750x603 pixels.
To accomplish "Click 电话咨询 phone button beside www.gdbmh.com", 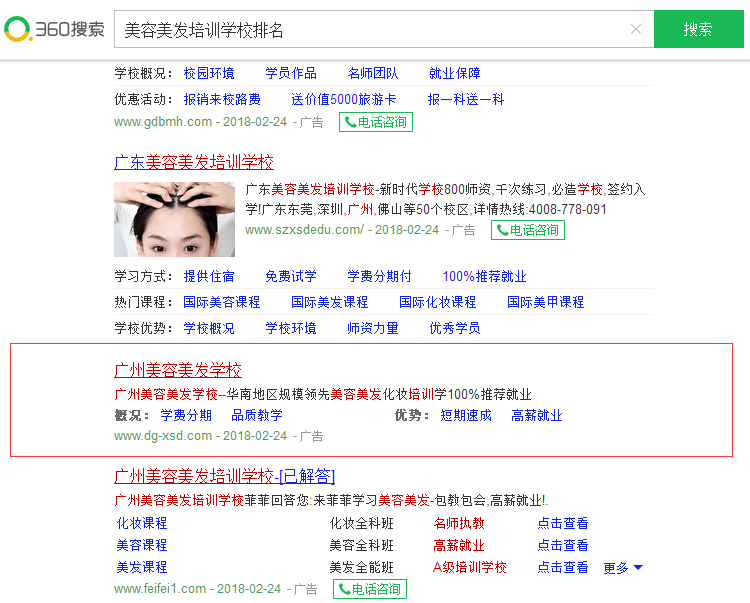I will (375, 122).
